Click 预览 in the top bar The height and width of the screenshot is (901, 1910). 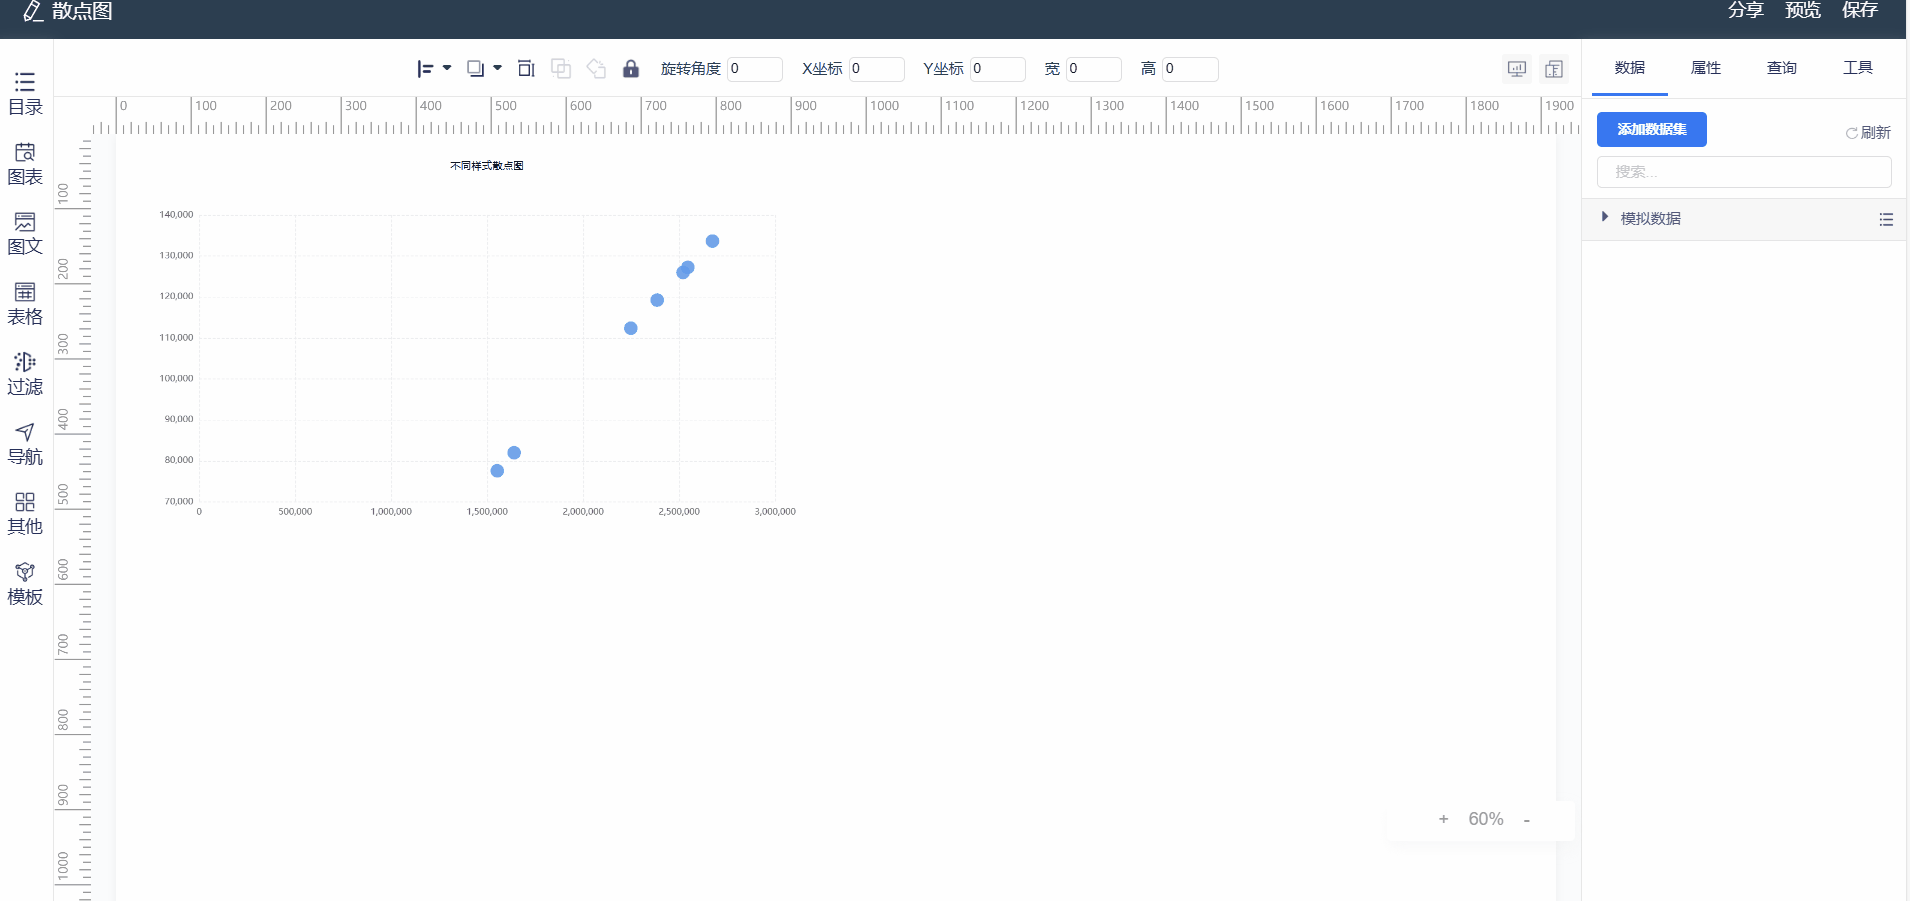(1803, 10)
